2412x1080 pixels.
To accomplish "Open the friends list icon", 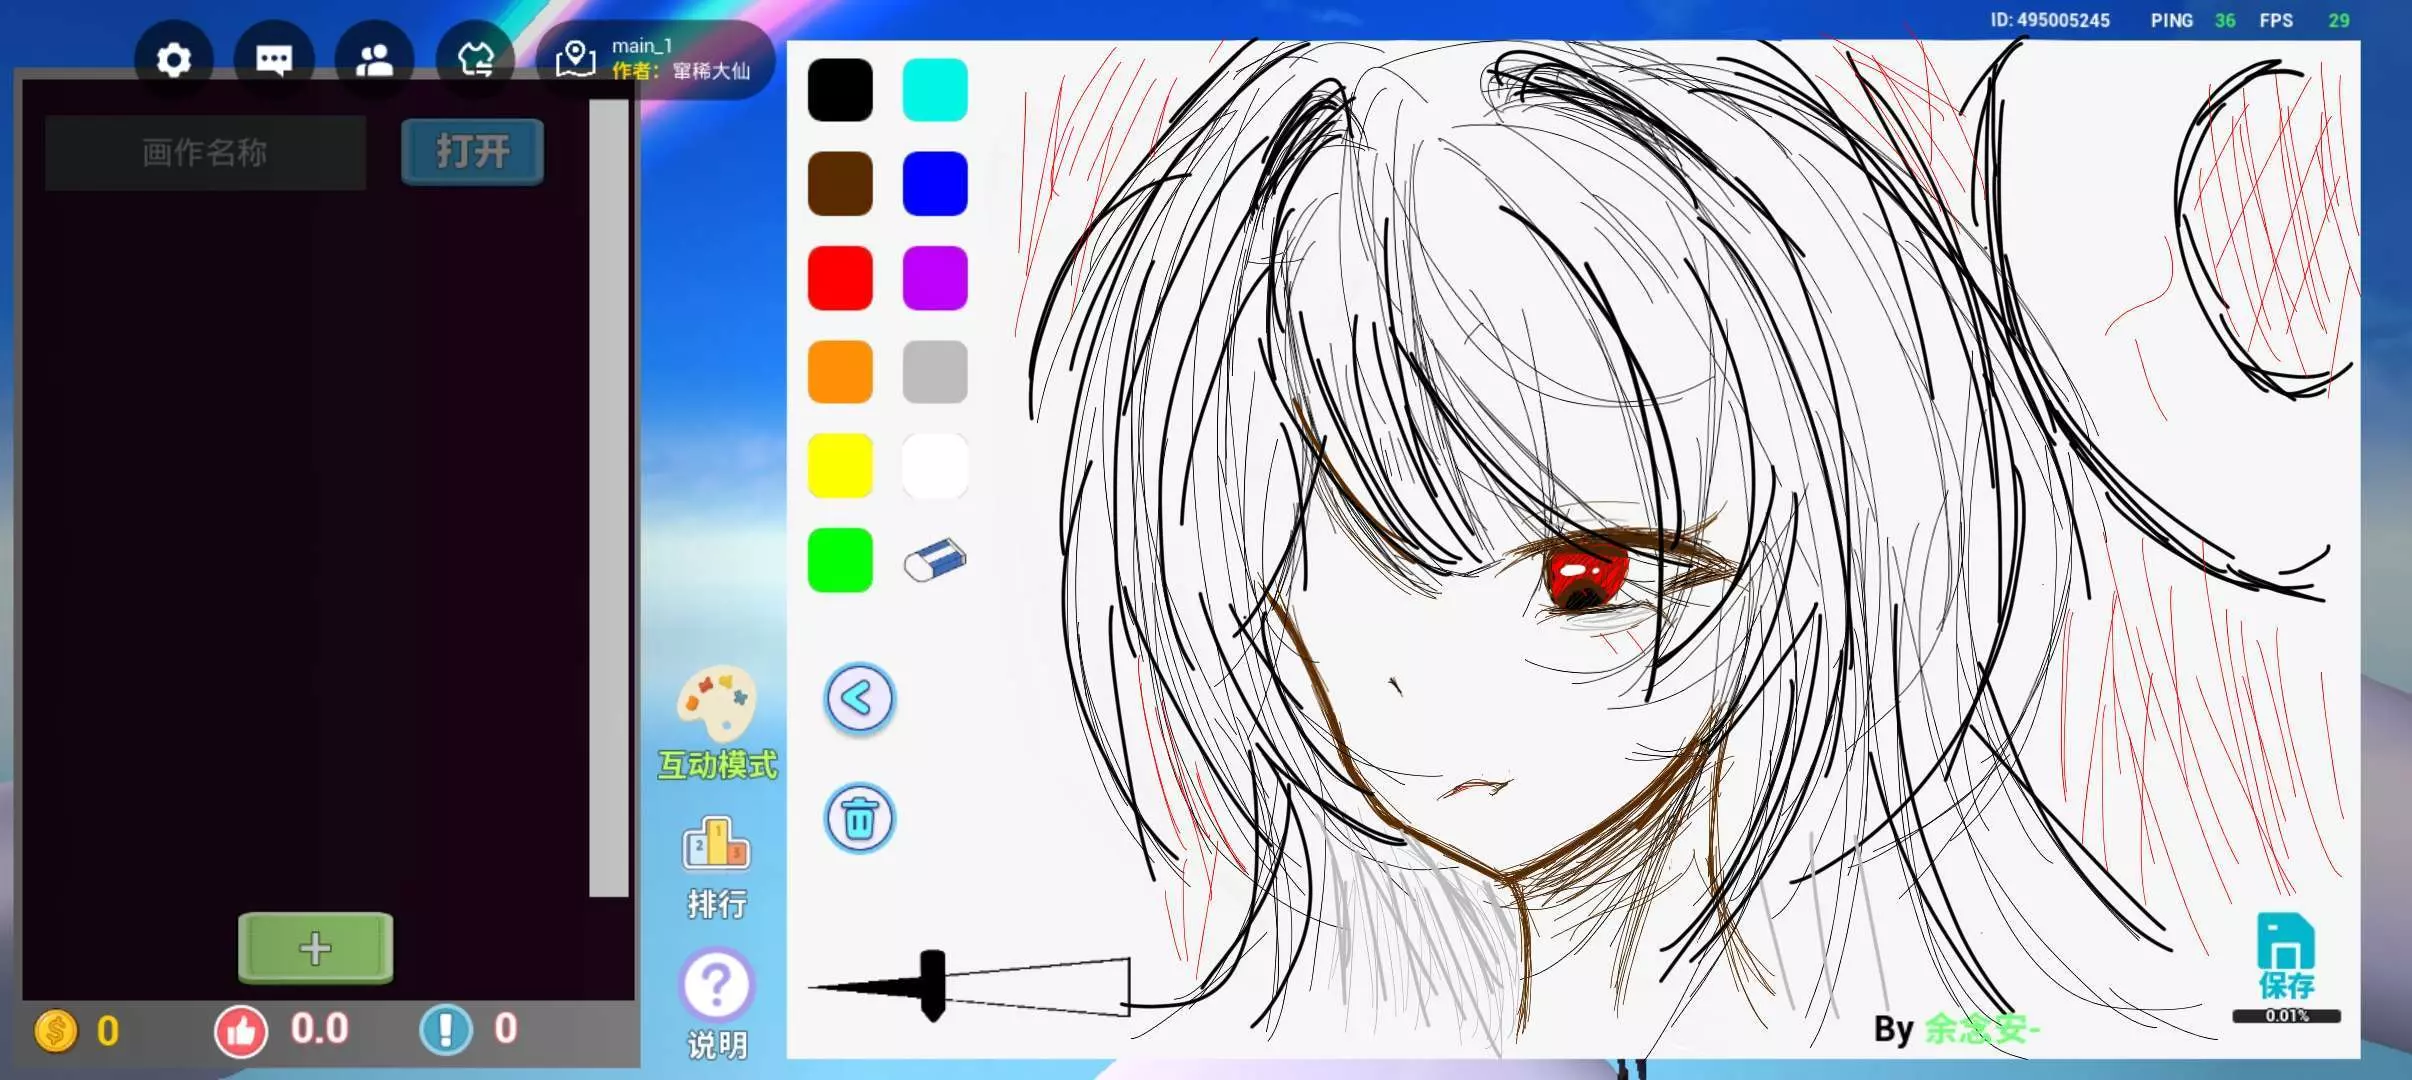I will (375, 60).
